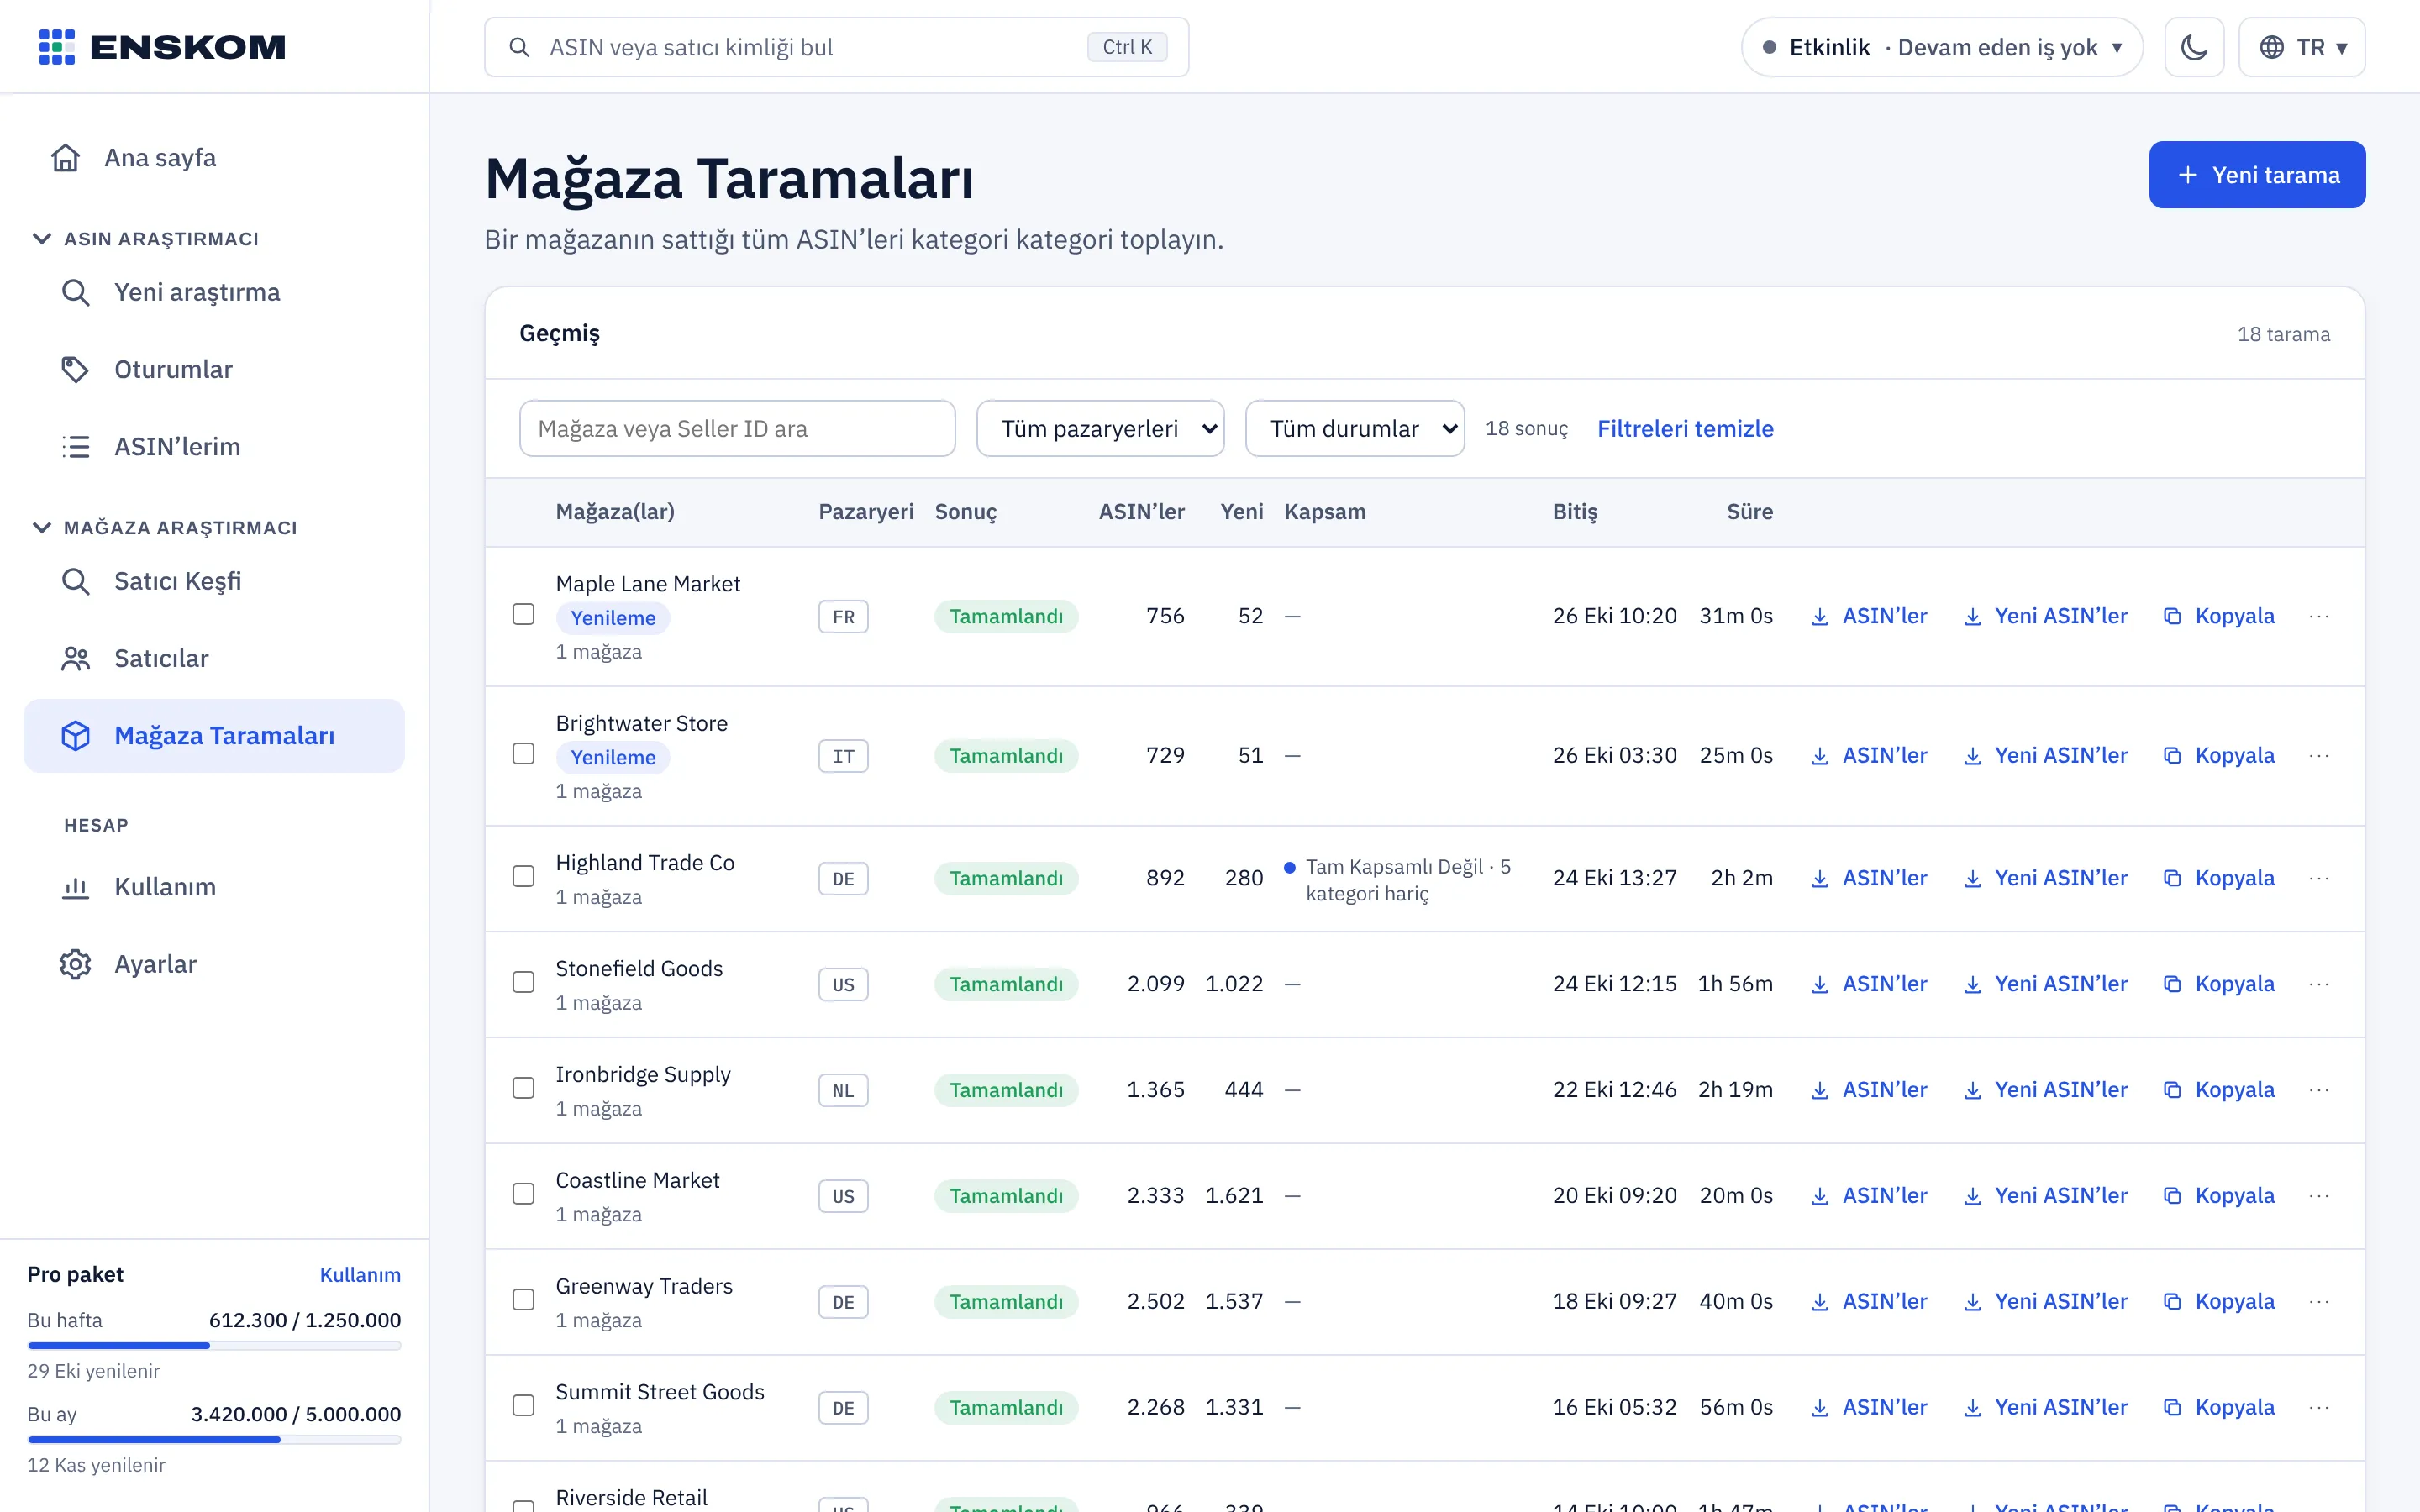Image resolution: width=2420 pixels, height=1512 pixels.
Task: Open the Tüm durumlar dropdown
Action: point(1355,428)
